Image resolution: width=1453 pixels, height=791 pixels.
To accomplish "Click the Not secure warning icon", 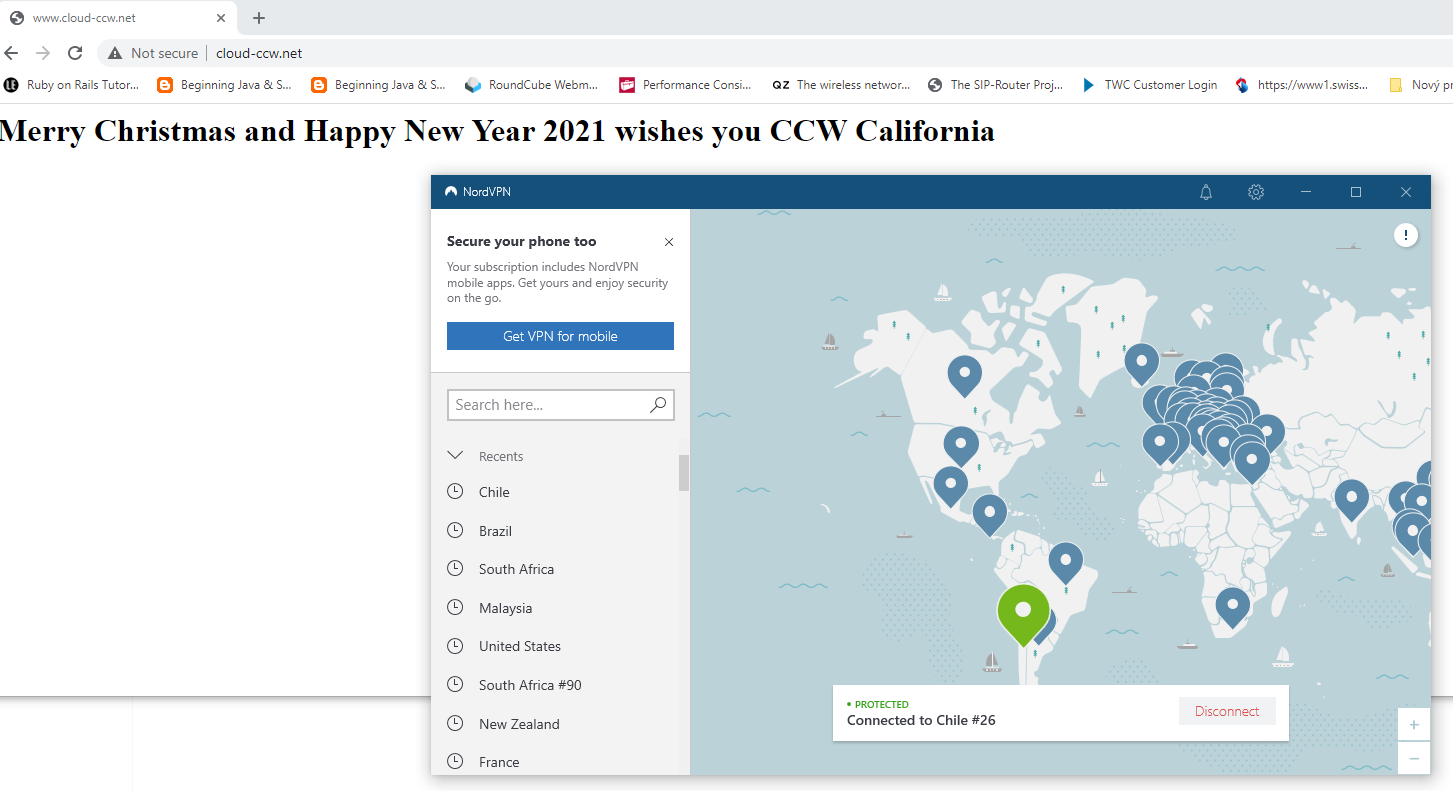I will [115, 53].
